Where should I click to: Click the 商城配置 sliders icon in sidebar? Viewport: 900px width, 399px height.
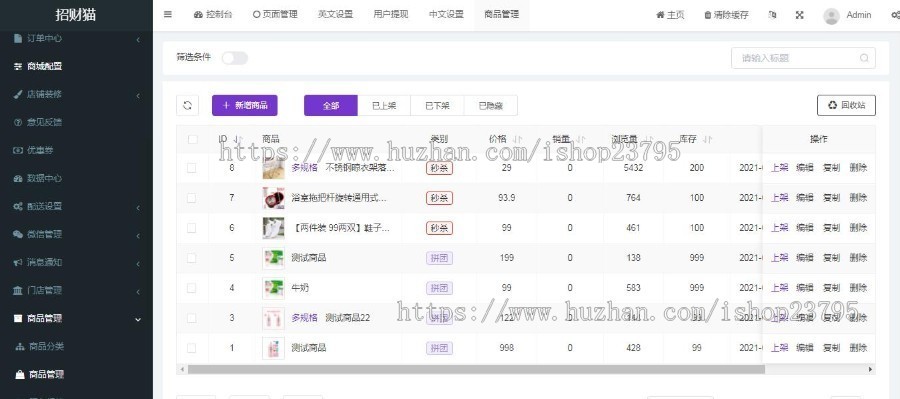click(x=18, y=67)
